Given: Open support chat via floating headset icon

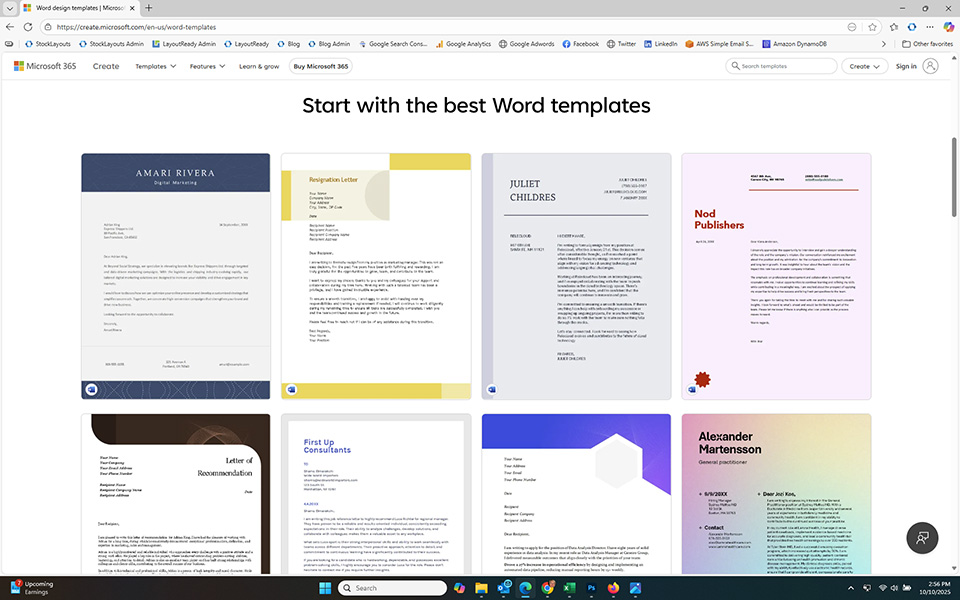Looking at the screenshot, I should coord(921,537).
